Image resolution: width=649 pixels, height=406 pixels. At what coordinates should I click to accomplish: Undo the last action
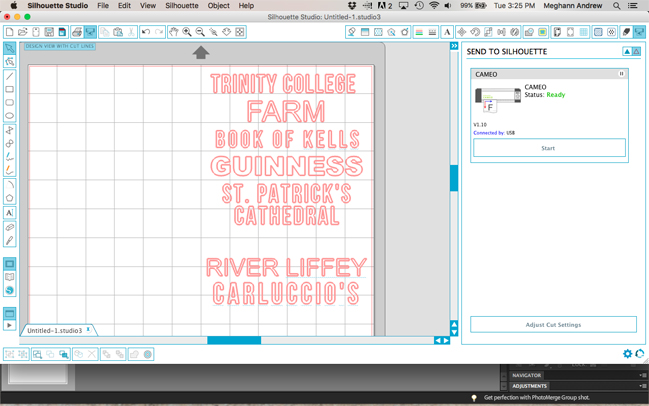pos(146,32)
